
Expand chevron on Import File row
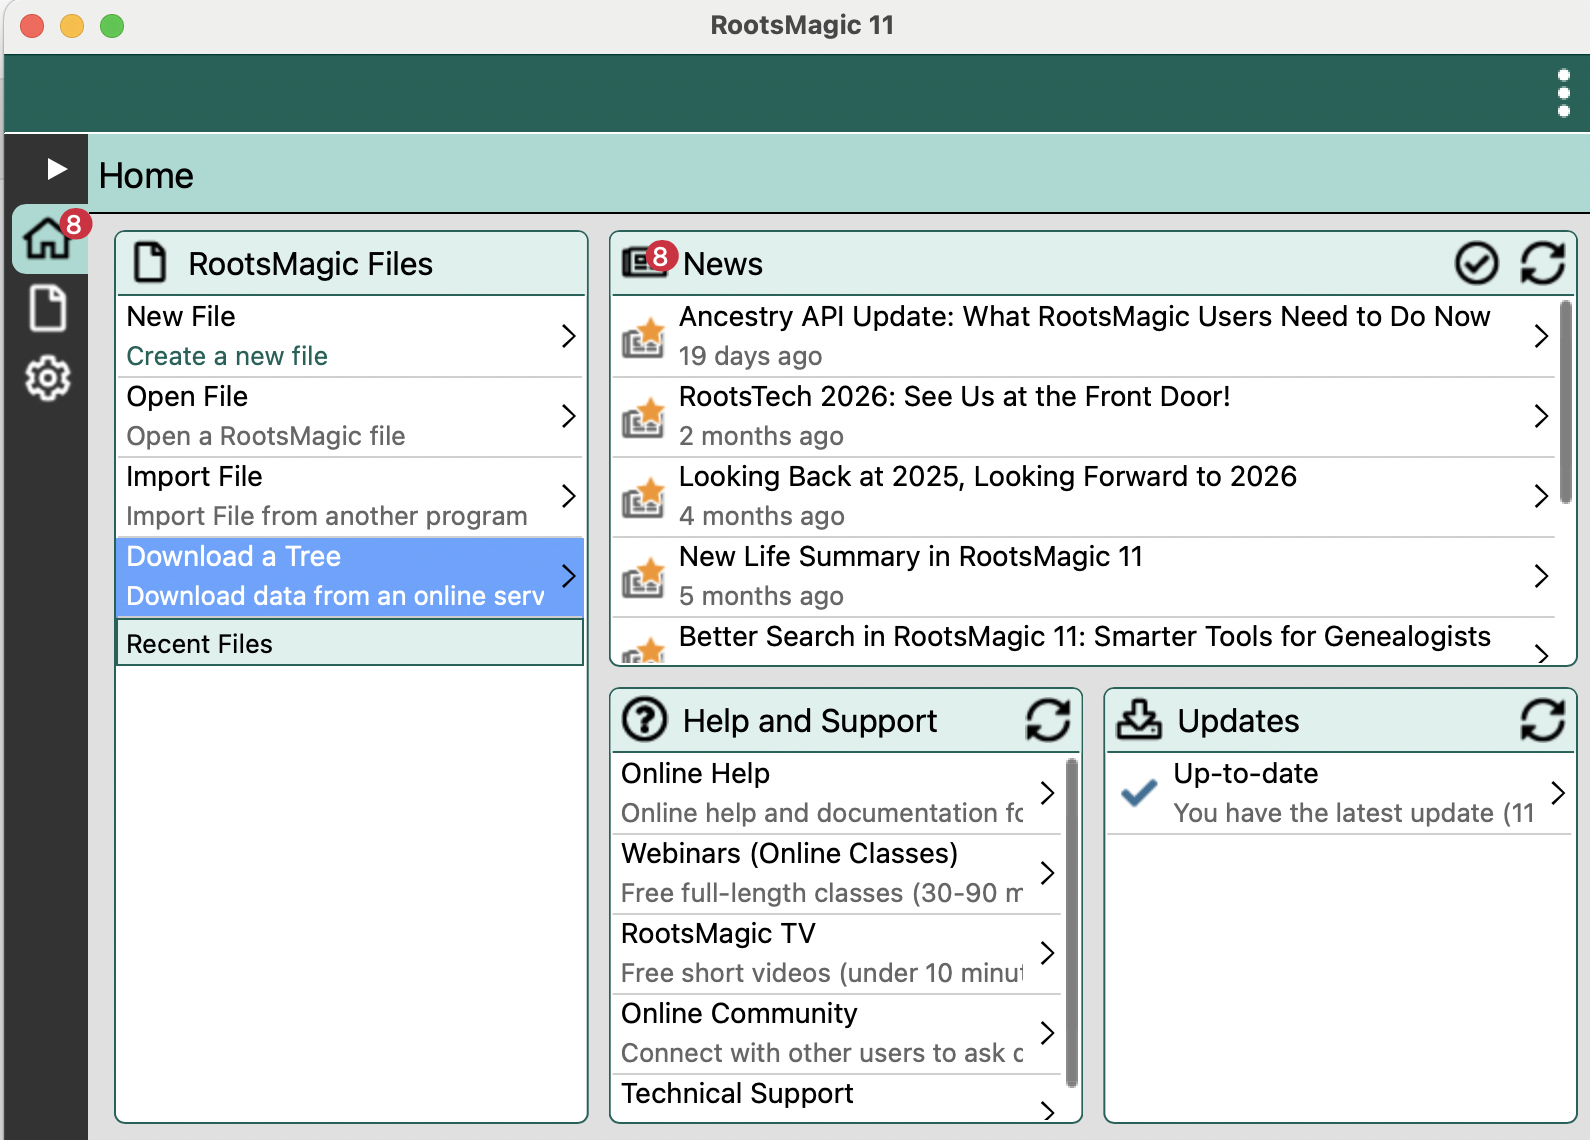(568, 496)
